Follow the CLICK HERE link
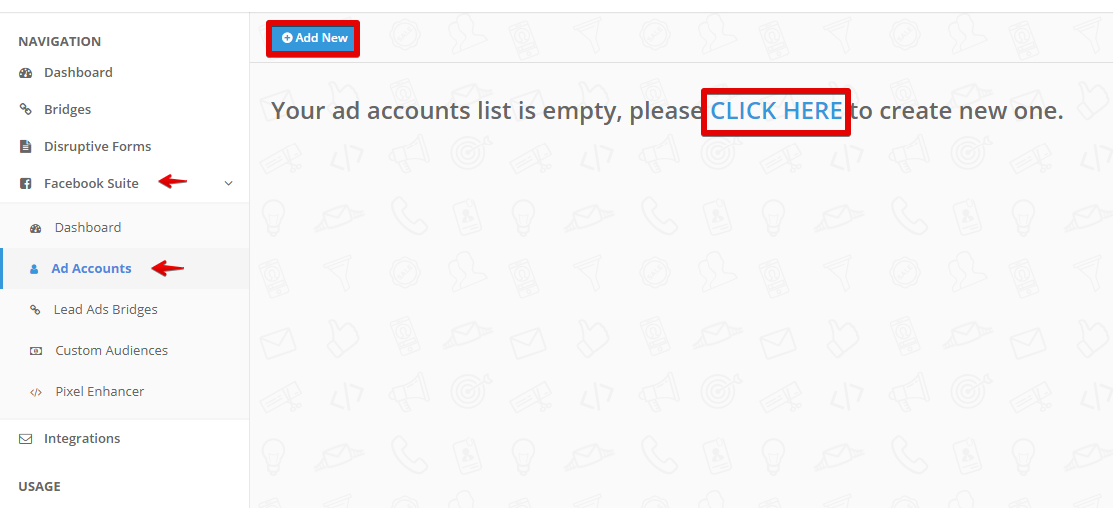1113x508 pixels. (777, 111)
